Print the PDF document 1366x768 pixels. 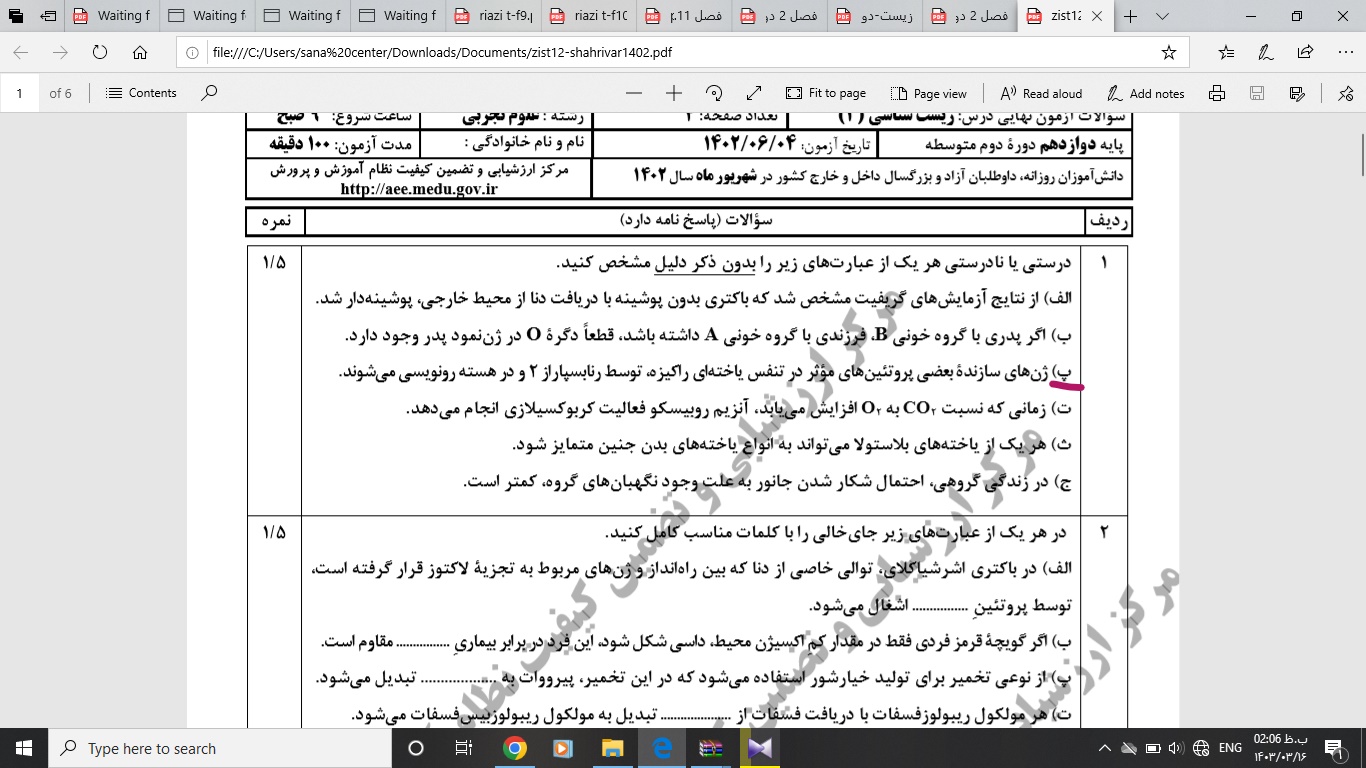coord(1217,93)
